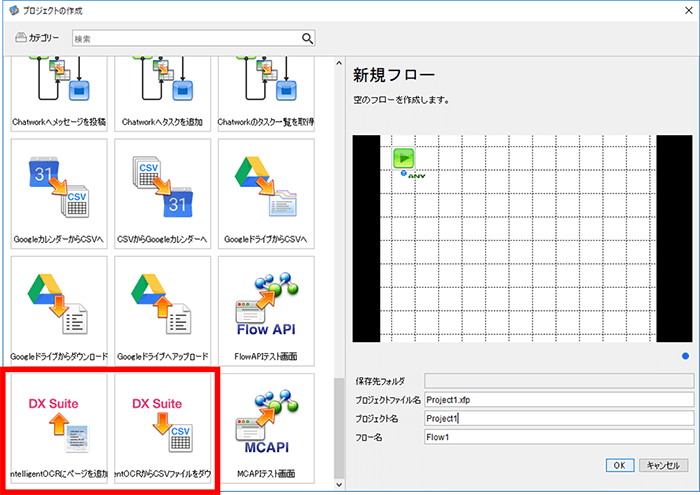Select DX Suite OCRからCSVファイルをダウンロード template
Image resolution: width=700 pixels, height=495 pixels.
(162, 428)
